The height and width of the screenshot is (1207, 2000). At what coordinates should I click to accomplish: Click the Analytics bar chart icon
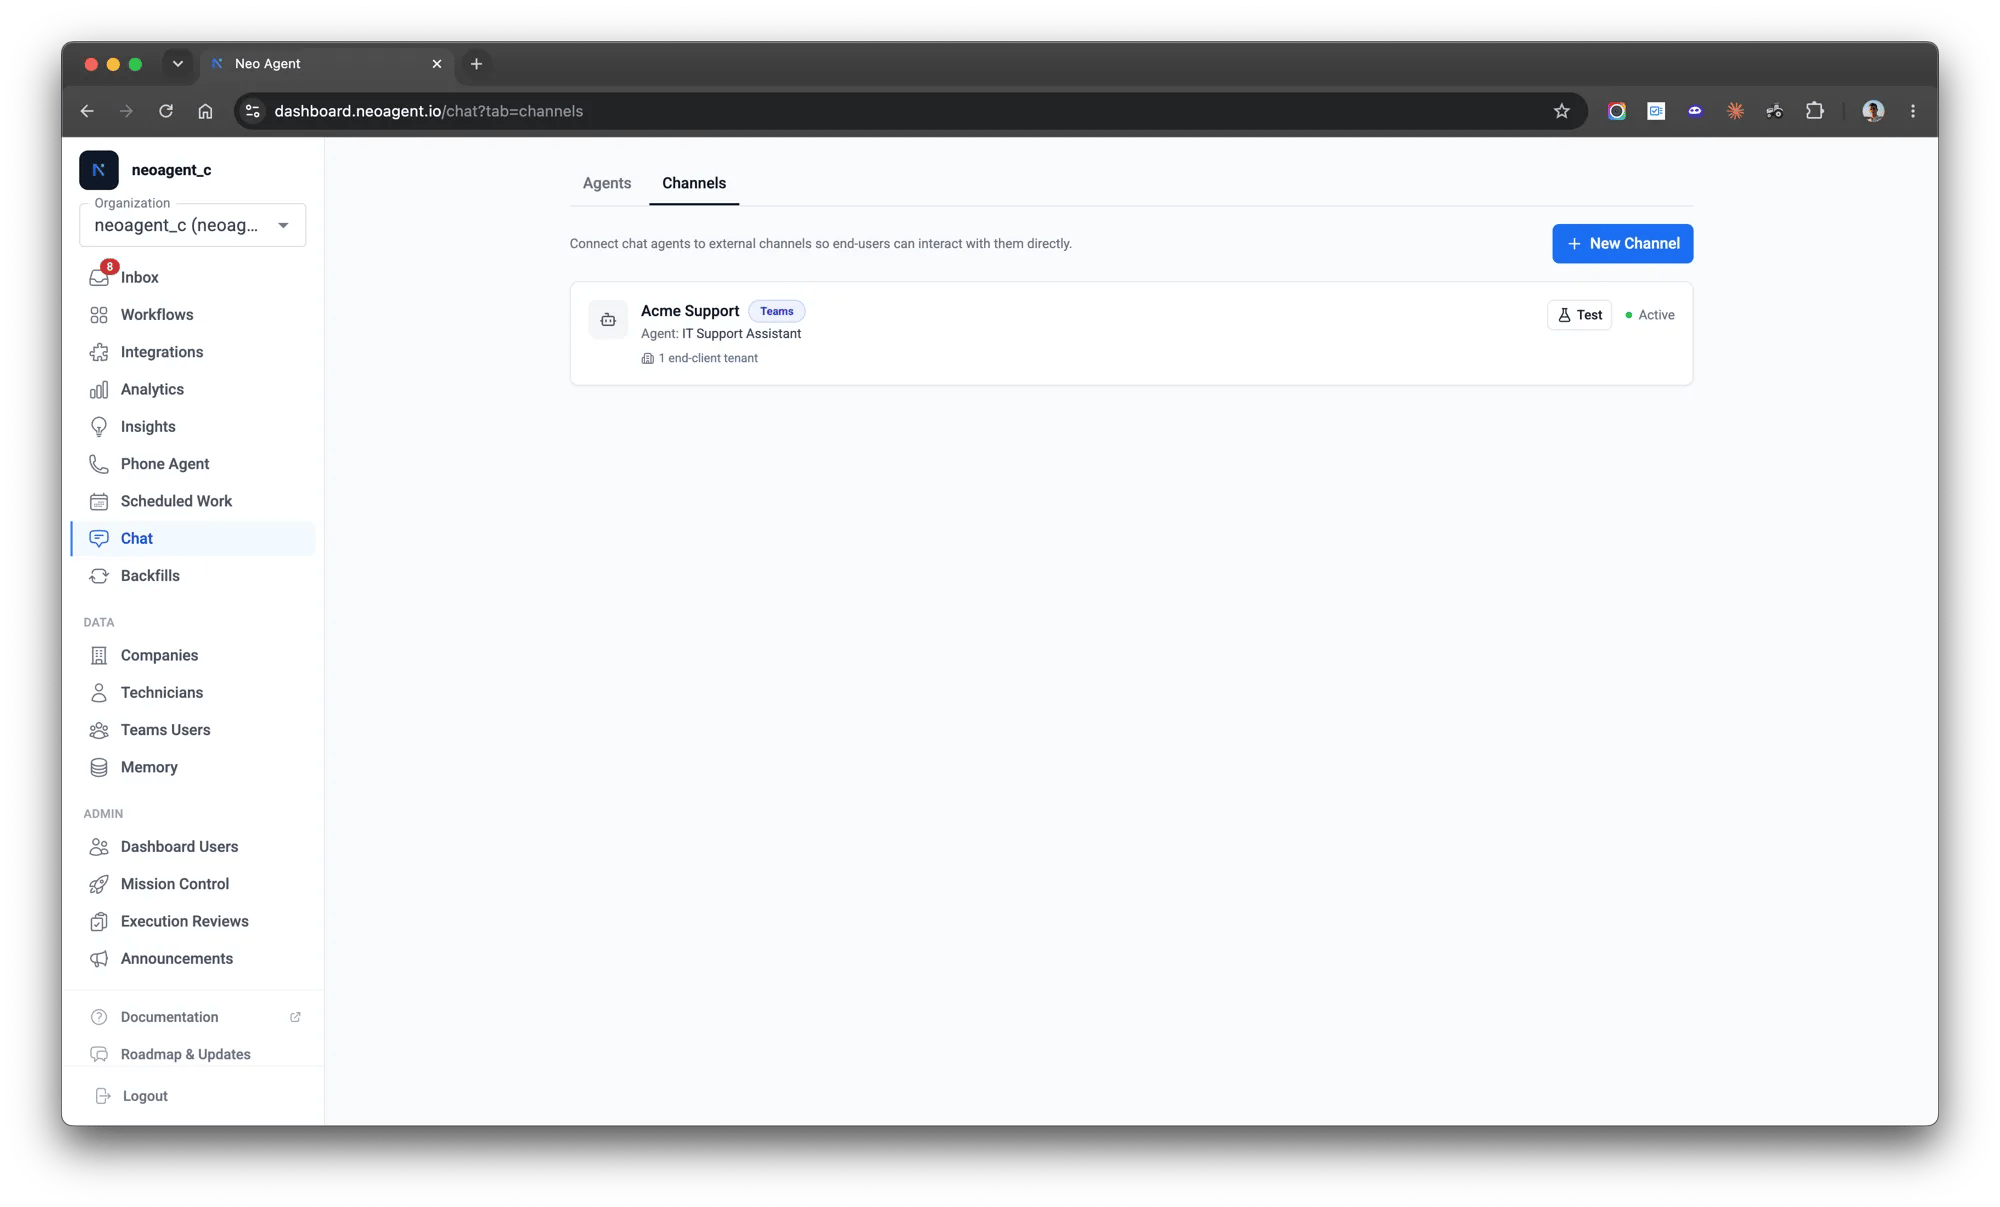coord(99,390)
